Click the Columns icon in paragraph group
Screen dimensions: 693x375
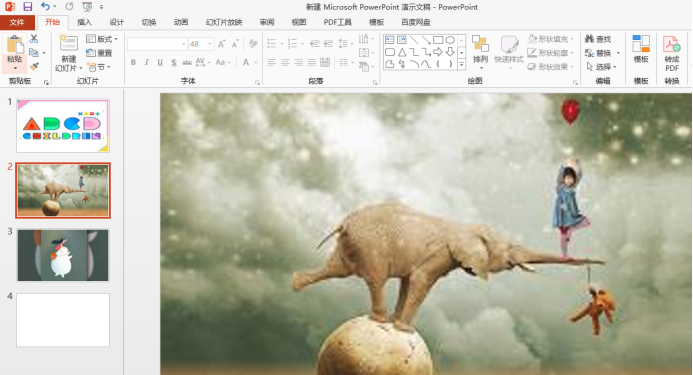(343, 63)
